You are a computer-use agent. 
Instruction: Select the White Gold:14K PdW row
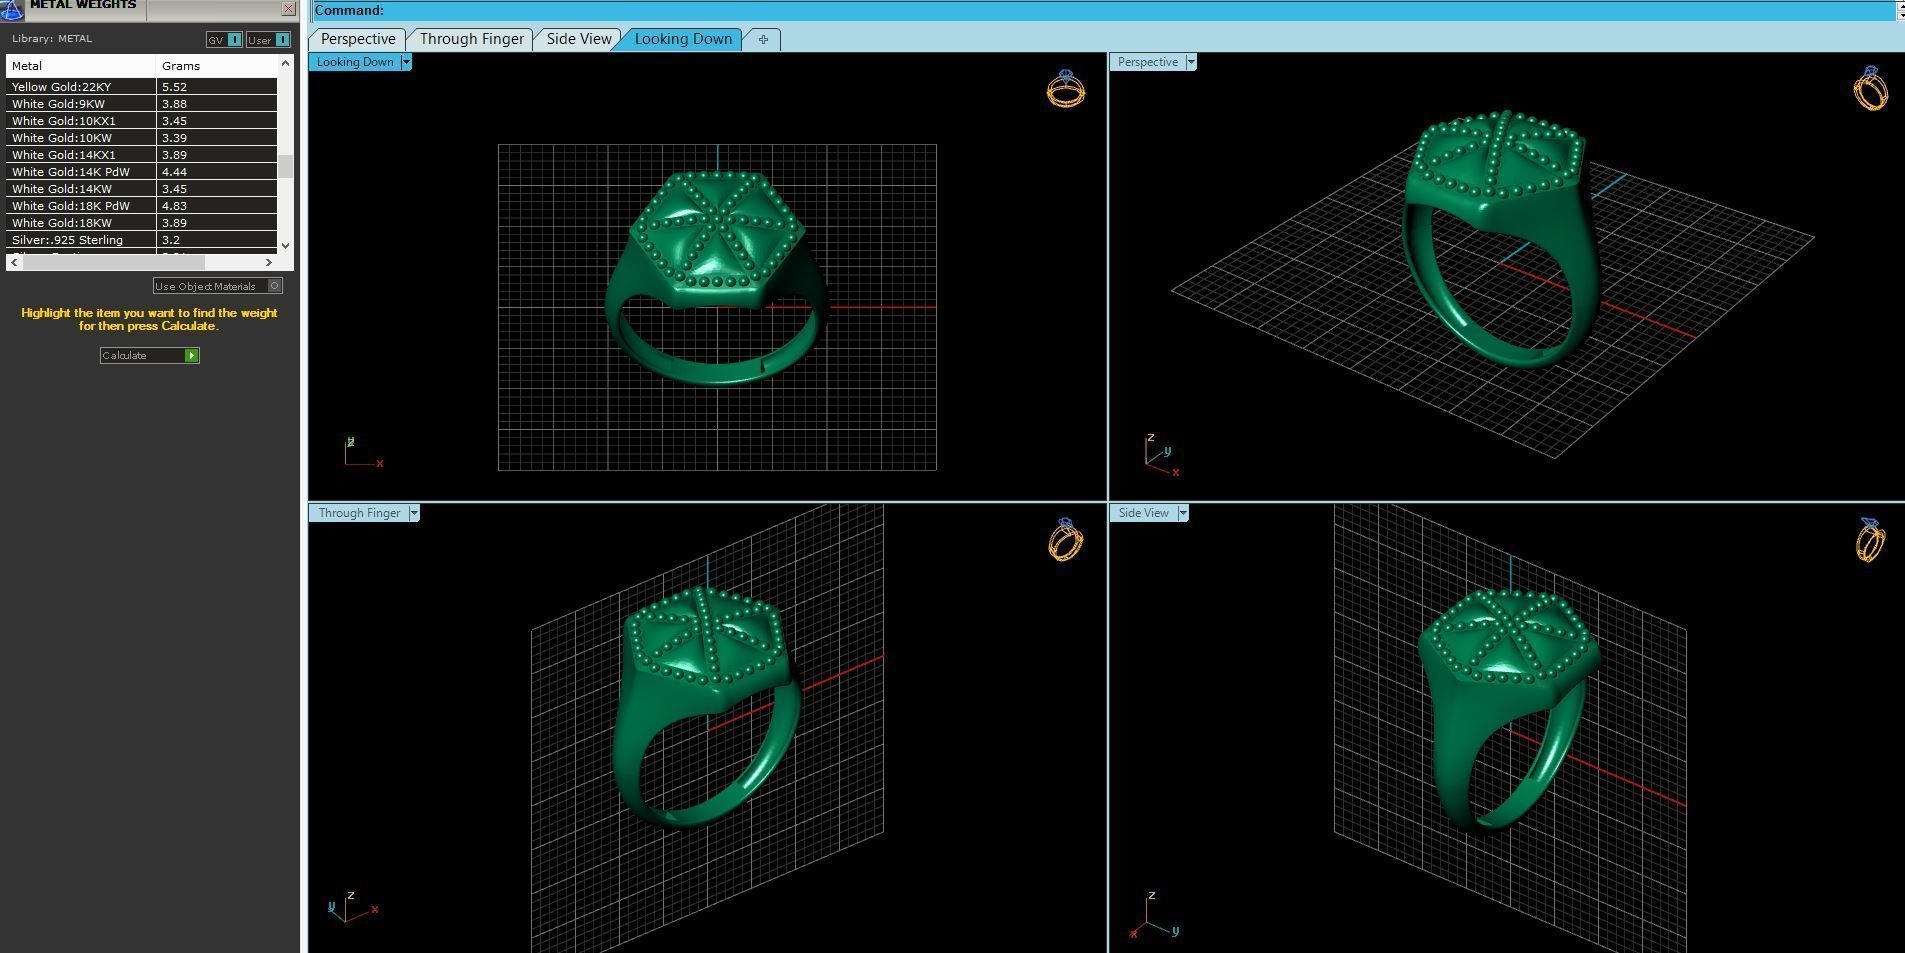[141, 172]
